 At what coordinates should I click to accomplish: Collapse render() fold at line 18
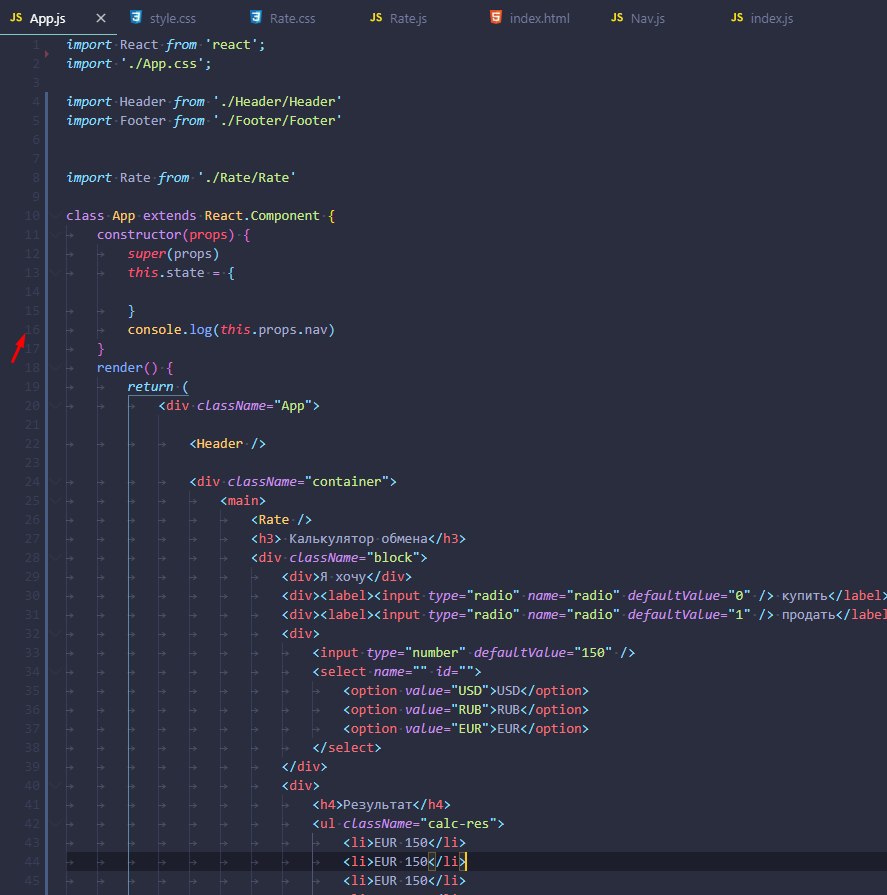(x=55, y=368)
